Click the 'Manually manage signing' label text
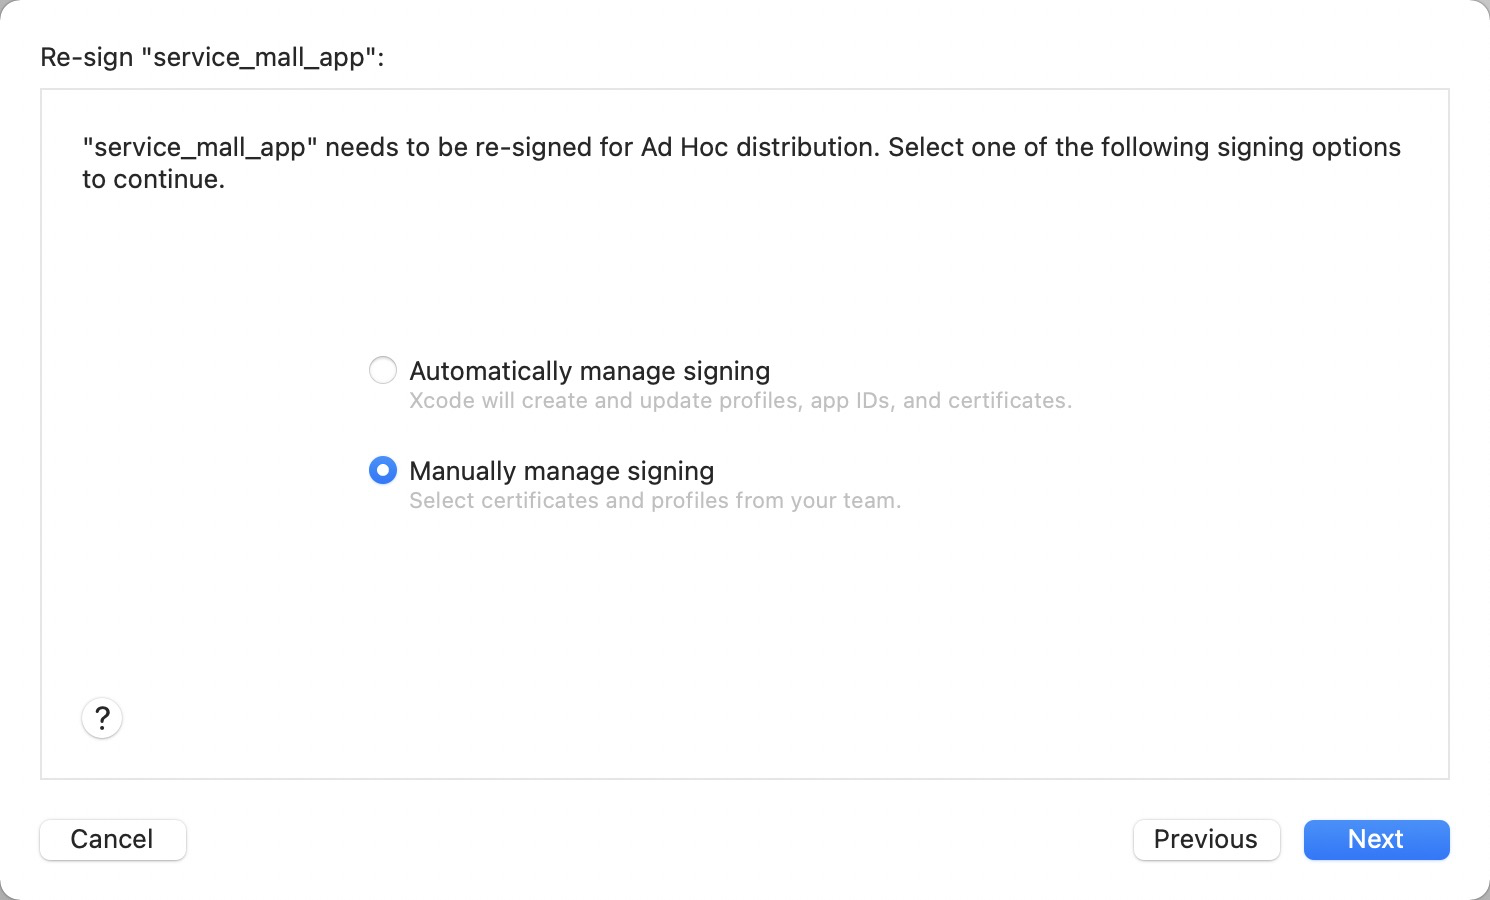The height and width of the screenshot is (900, 1490). (x=561, y=471)
